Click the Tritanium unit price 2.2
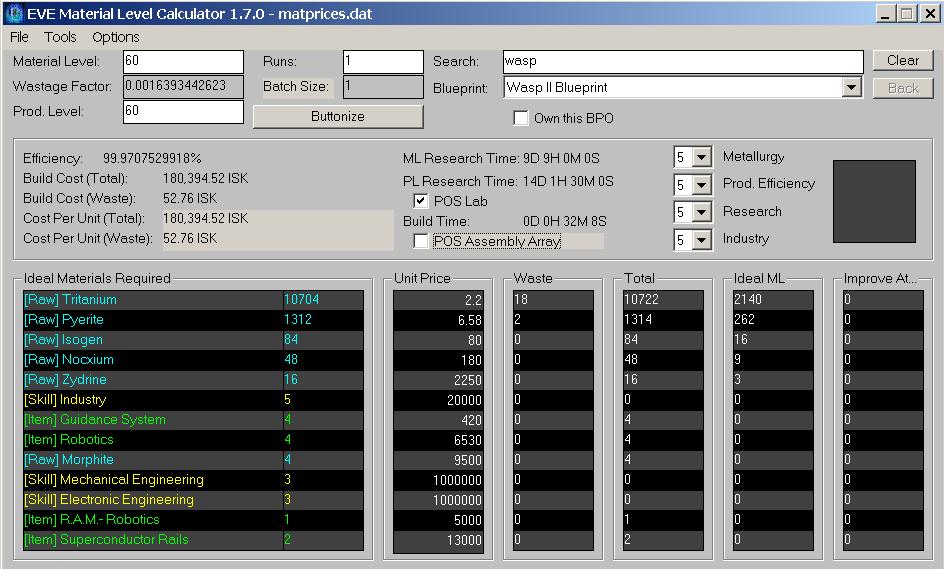The width and height of the screenshot is (944, 570). pos(473,300)
